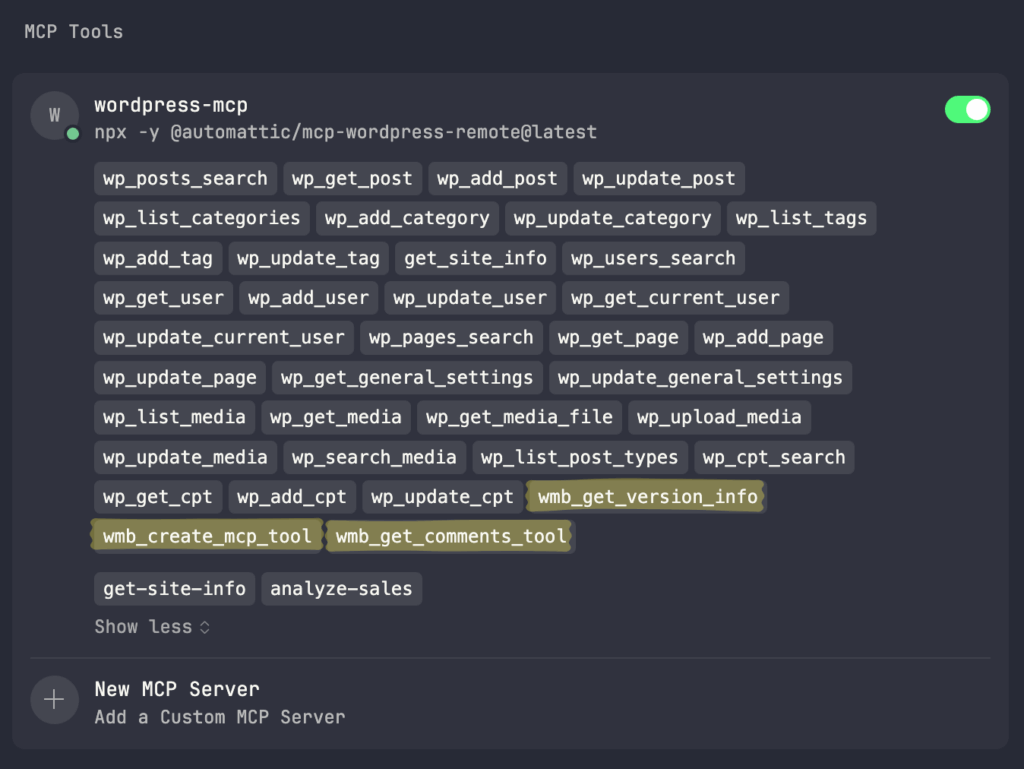The width and height of the screenshot is (1024, 769).
Task: Click the wordpress-mcp W avatar icon
Action: click(x=55, y=116)
